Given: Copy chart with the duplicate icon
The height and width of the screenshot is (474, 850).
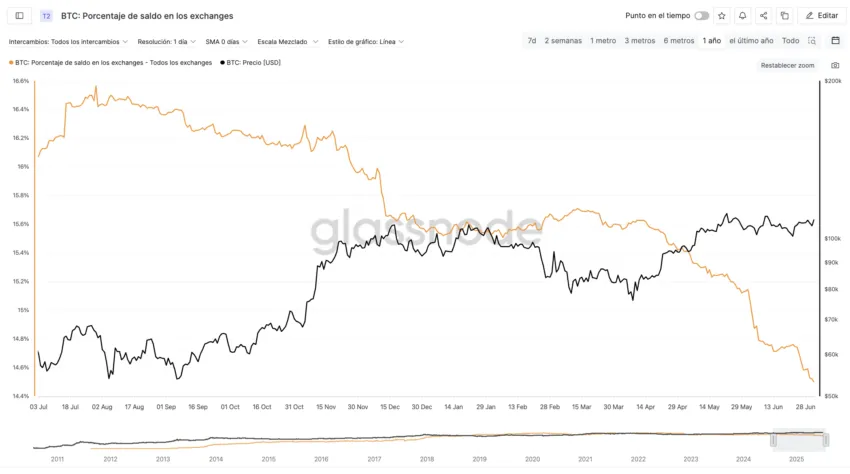Looking at the screenshot, I should point(784,16).
